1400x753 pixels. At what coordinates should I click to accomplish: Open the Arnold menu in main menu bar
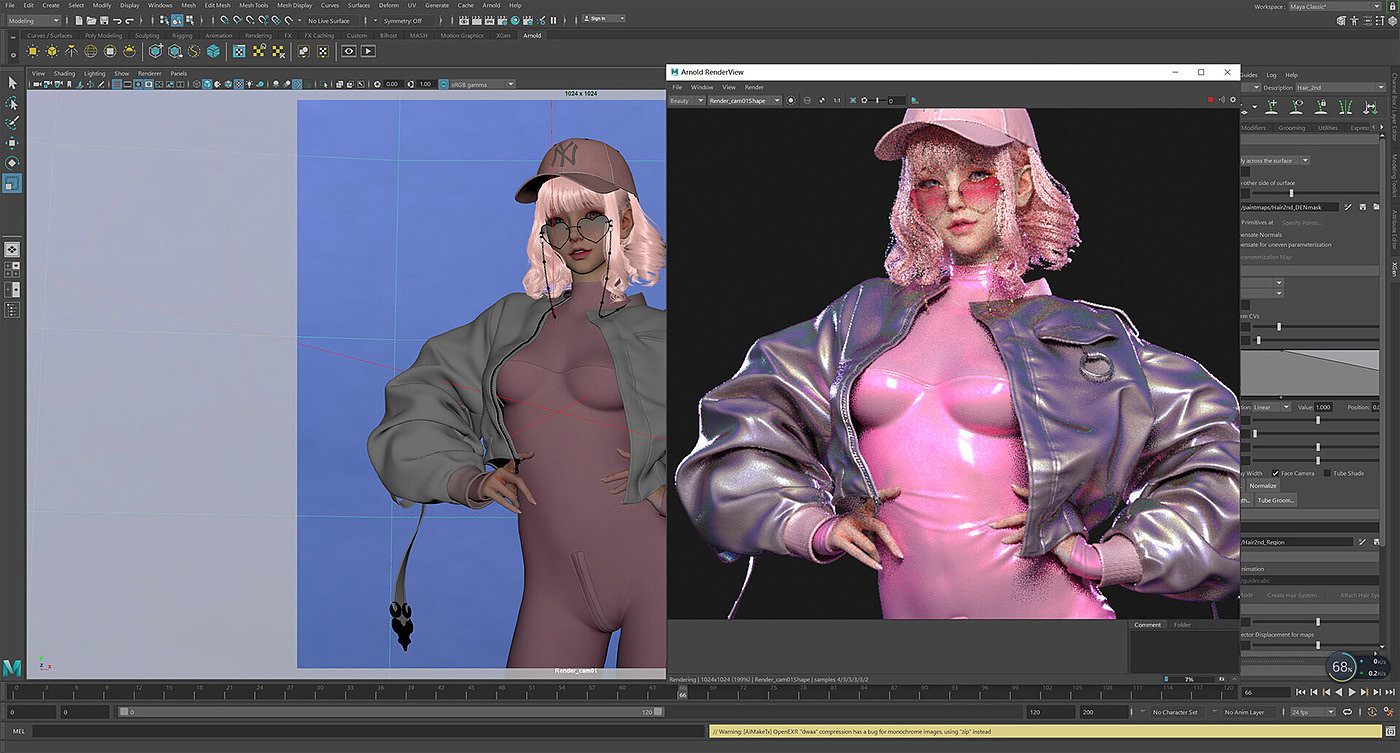pyautogui.click(x=491, y=5)
